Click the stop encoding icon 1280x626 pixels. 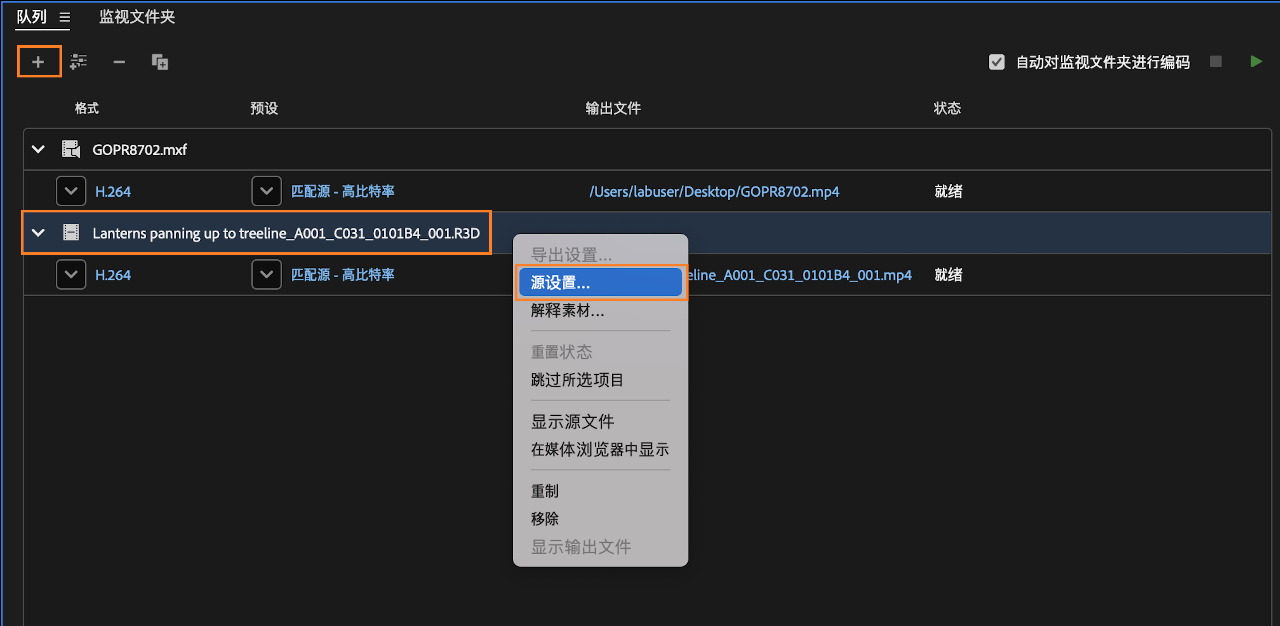point(1215,61)
